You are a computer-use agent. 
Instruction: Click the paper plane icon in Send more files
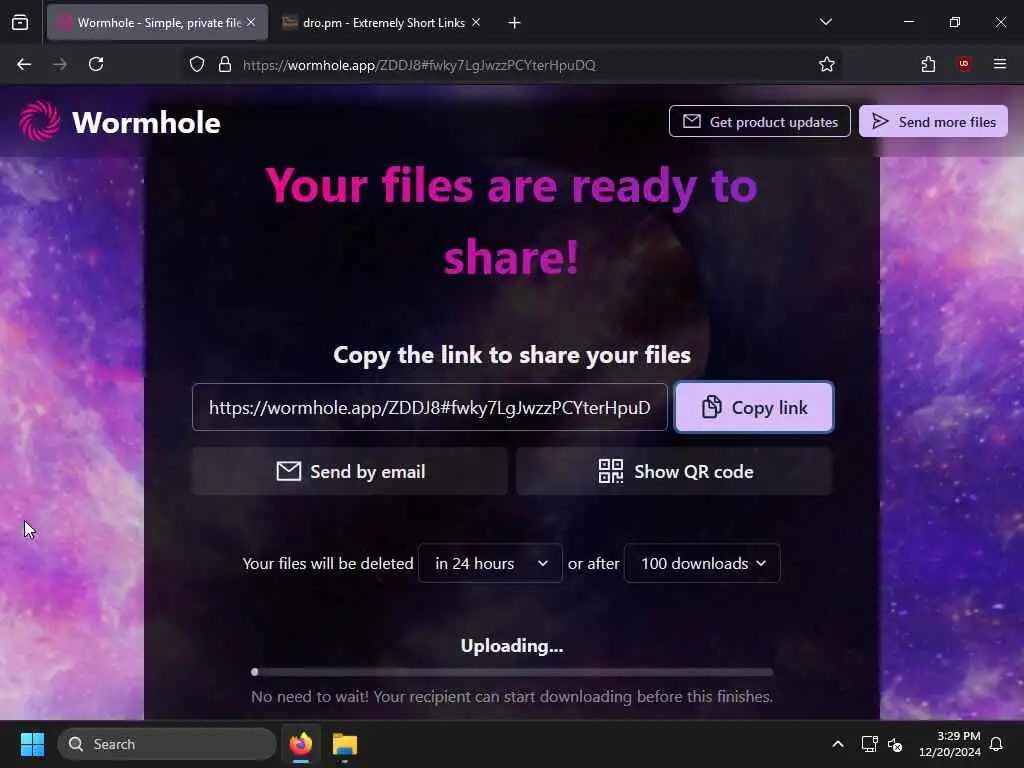pos(880,121)
